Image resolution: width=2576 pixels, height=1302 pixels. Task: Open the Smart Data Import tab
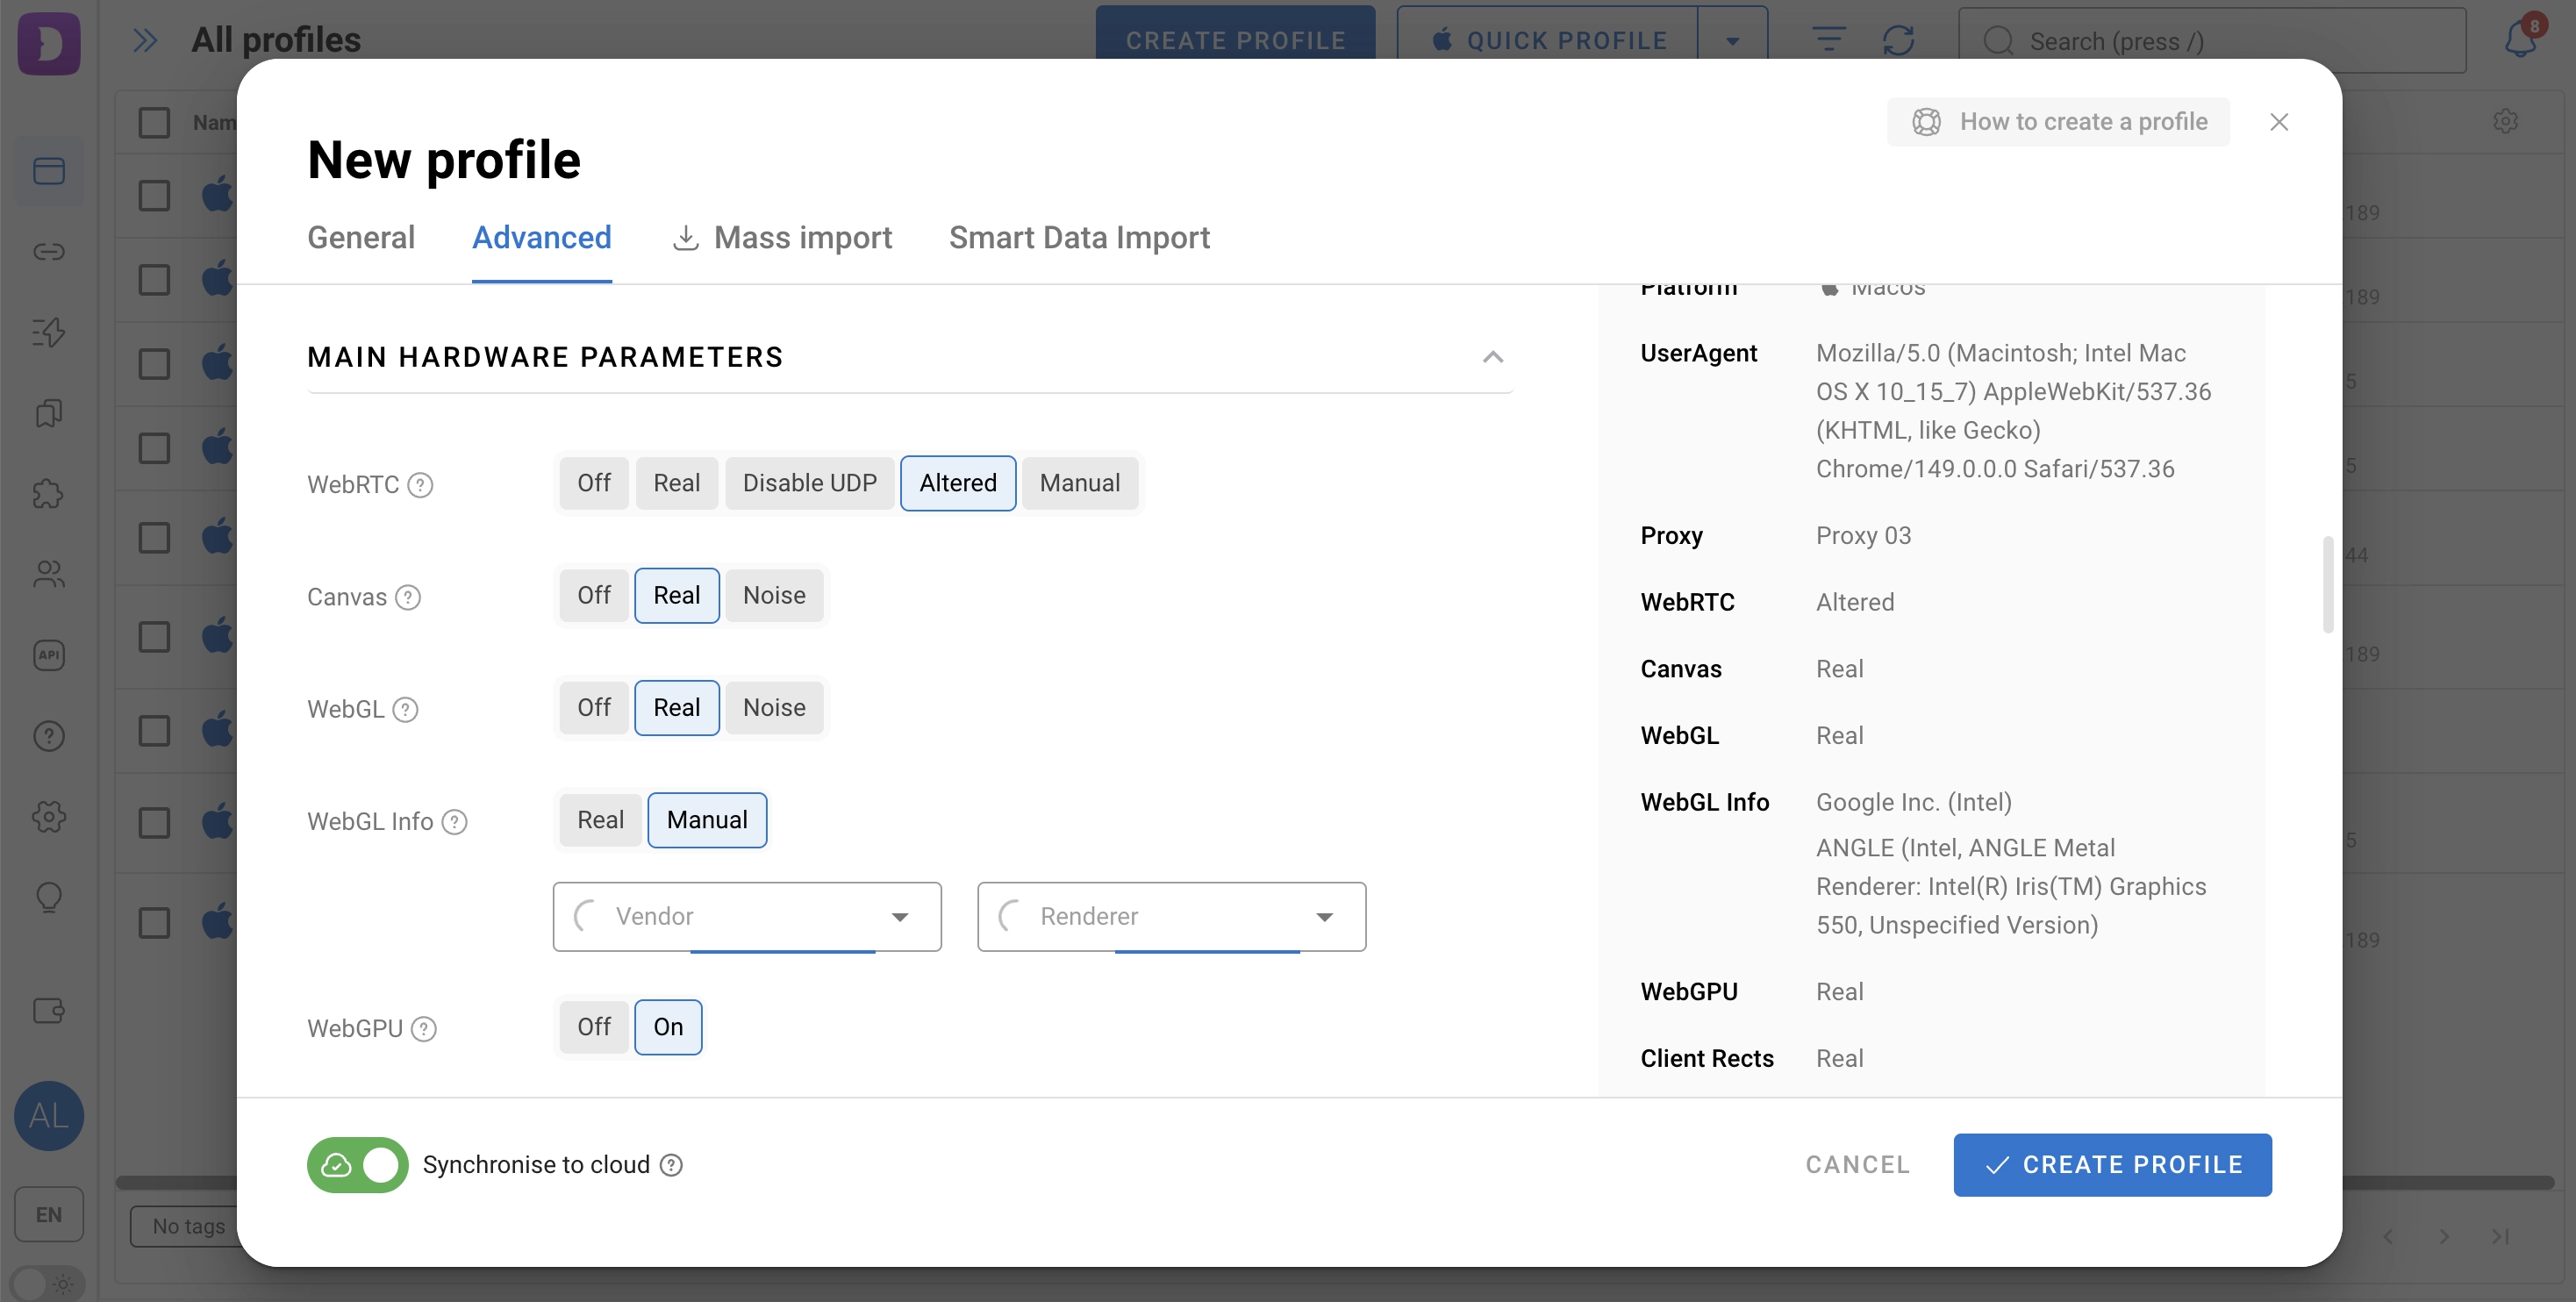pos(1079,238)
